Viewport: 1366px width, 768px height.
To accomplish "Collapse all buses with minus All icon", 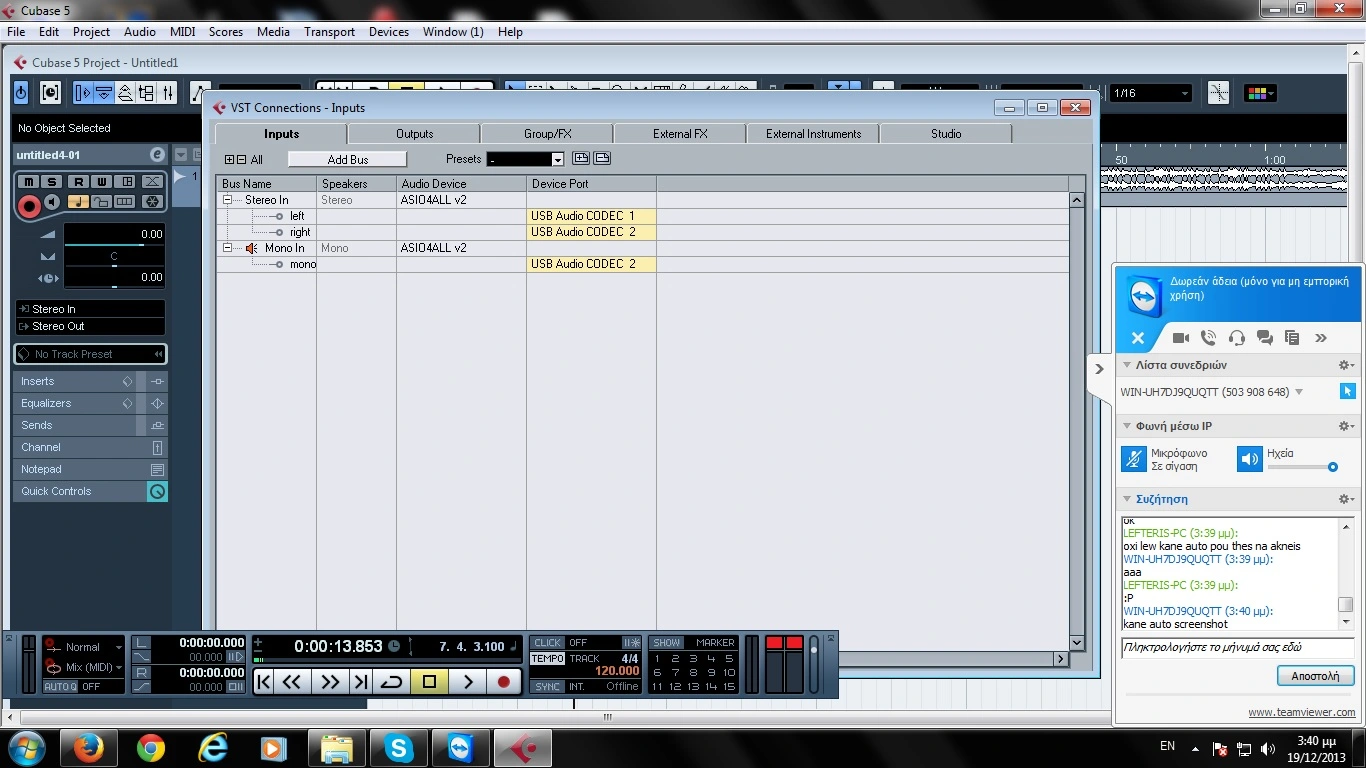I will [x=241, y=159].
